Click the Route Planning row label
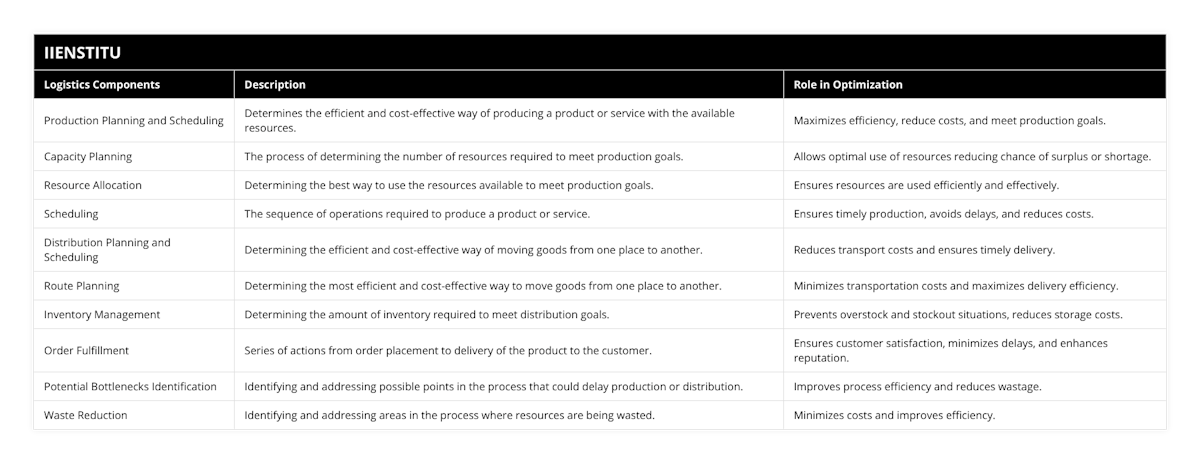 (82, 286)
